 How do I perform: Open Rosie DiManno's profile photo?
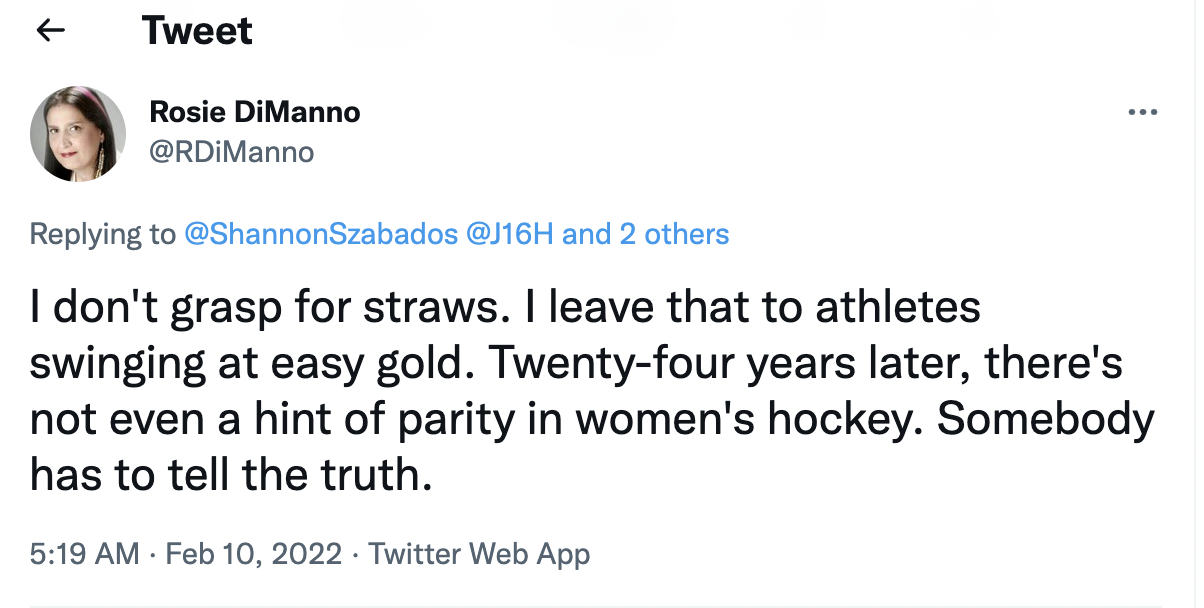tap(78, 134)
